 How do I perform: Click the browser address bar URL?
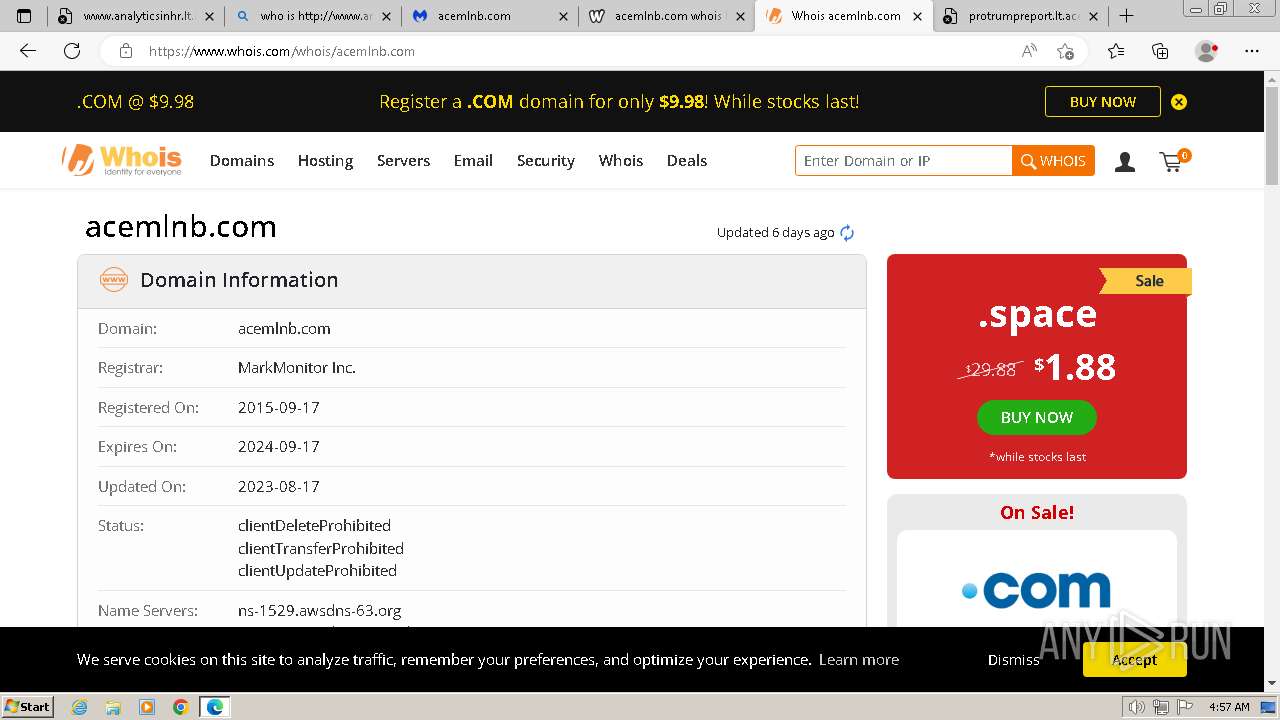(x=282, y=51)
